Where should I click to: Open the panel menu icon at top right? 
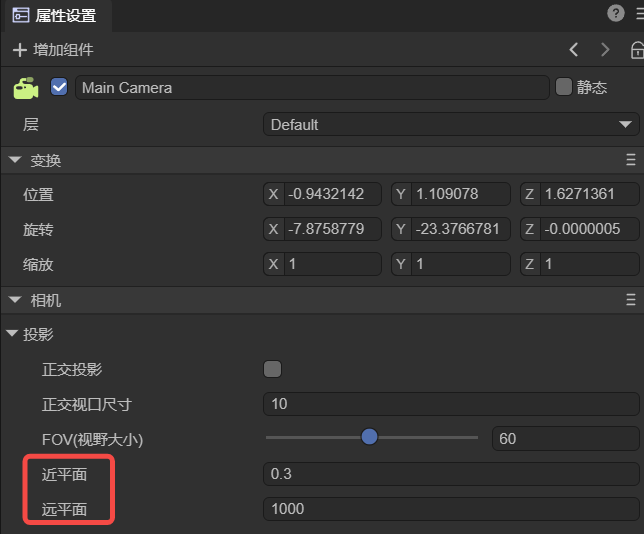coord(638,13)
